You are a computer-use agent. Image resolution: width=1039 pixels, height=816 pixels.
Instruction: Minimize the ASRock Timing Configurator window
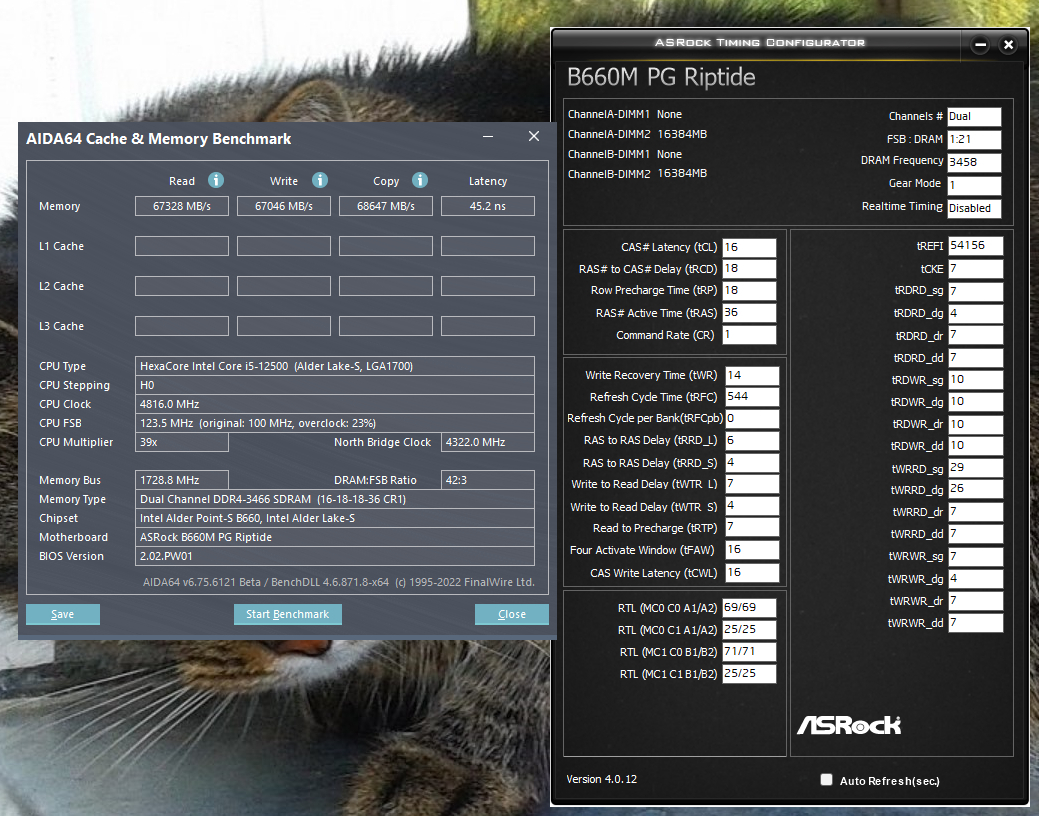pyautogui.click(x=980, y=45)
